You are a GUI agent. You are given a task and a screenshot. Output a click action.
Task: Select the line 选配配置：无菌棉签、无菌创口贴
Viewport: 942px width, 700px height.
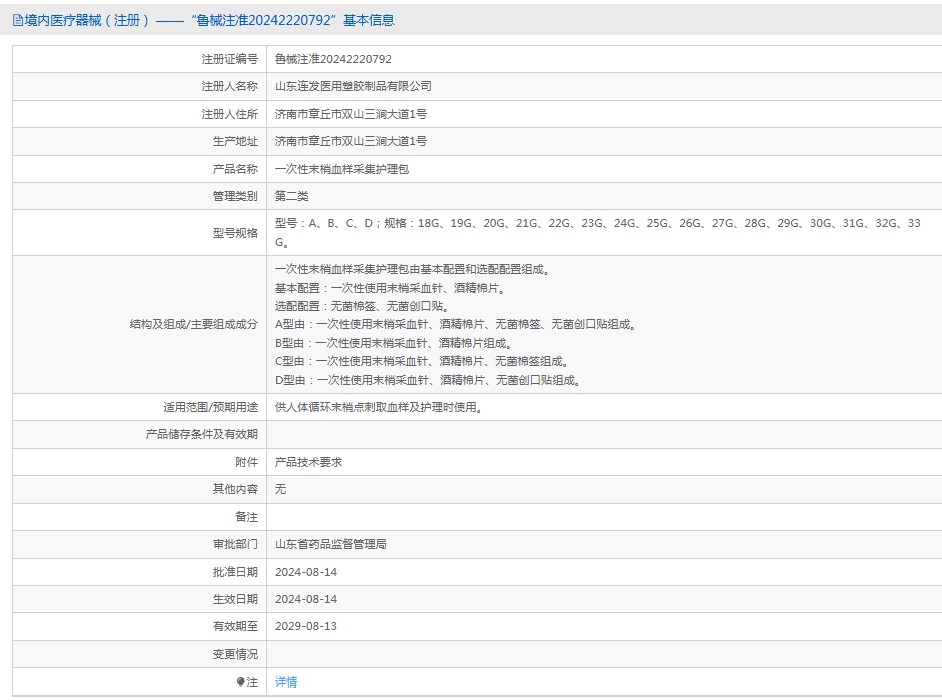(x=363, y=306)
